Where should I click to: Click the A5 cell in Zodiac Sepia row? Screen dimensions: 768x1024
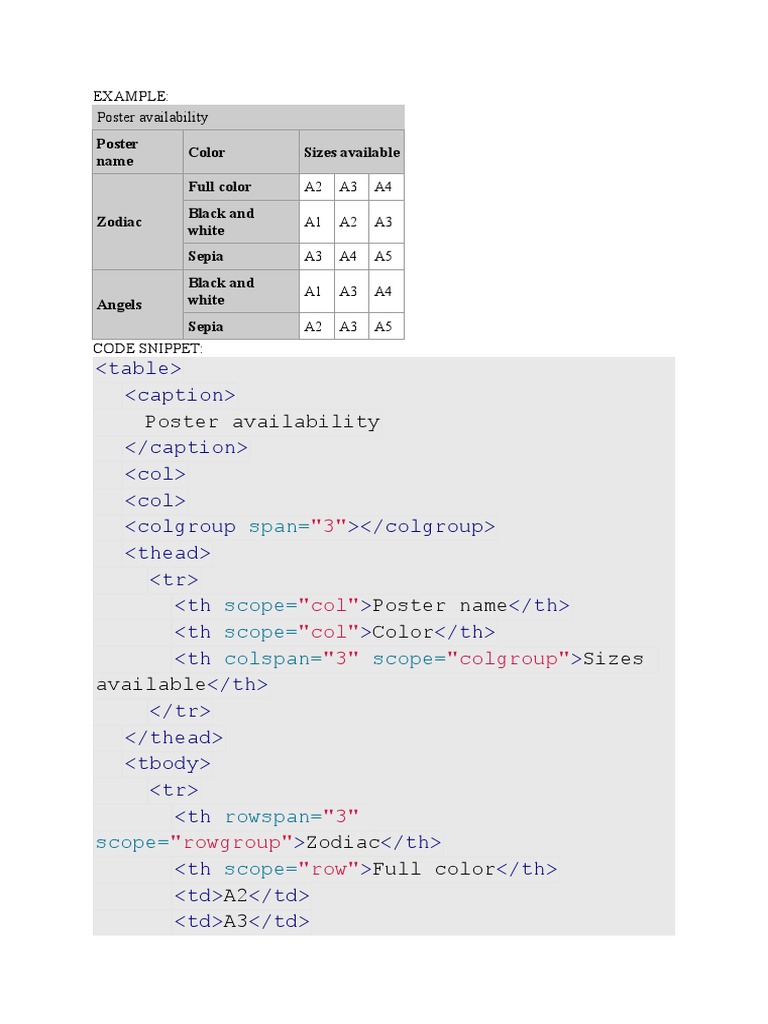tap(384, 256)
